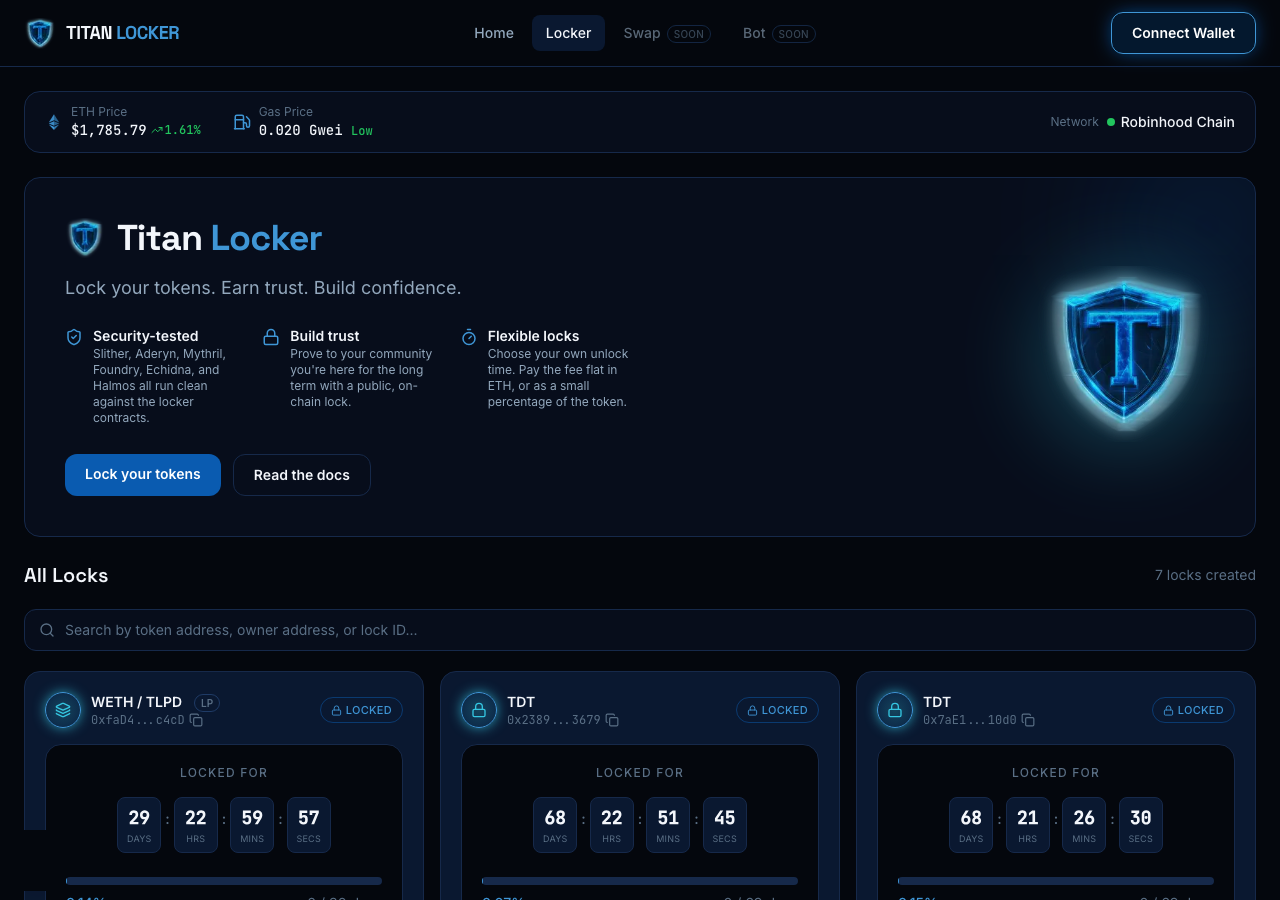Image resolution: width=1280 pixels, height=900 pixels.
Task: Click the 30 SECS countdown box
Action: (1141, 825)
